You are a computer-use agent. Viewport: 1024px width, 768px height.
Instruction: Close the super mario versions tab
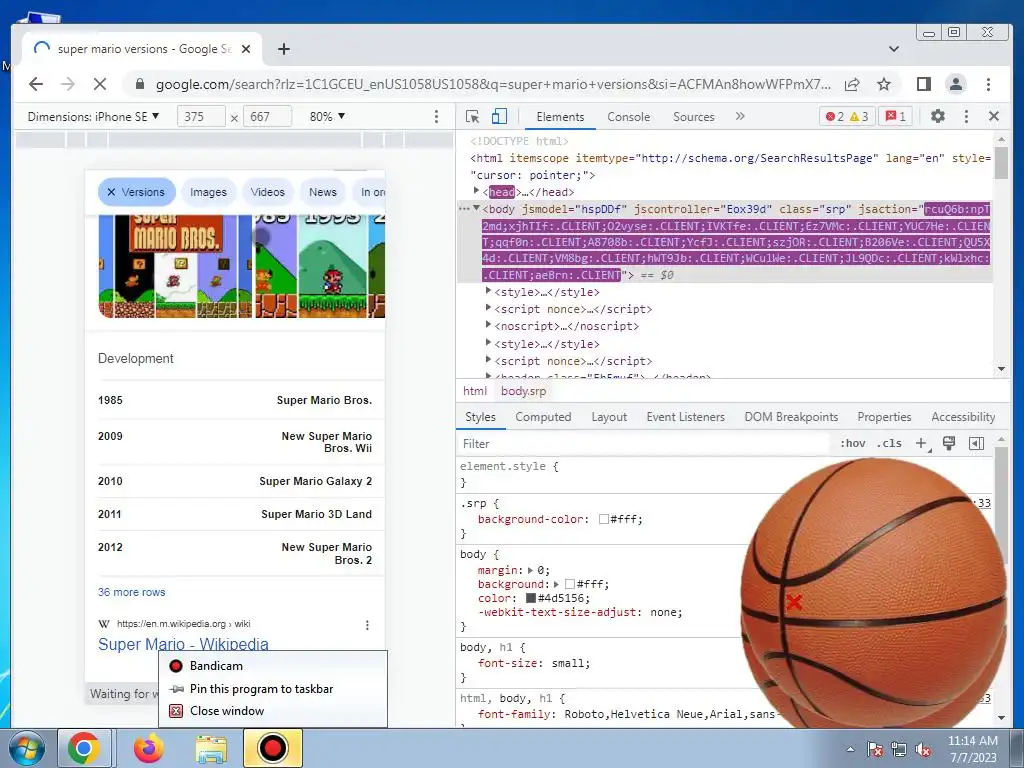(246, 49)
